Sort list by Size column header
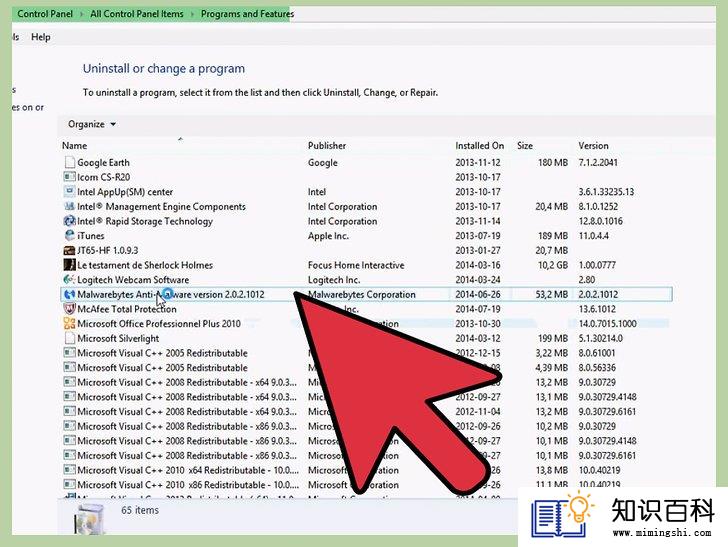Viewport: 728px width, 547px height. point(525,146)
